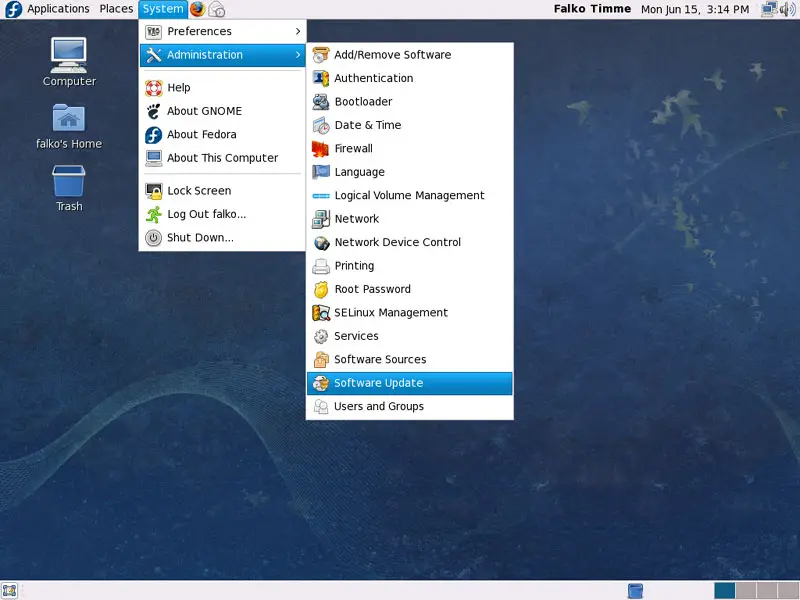Click the Software Sources package icon
Screen dimensions: 800x600
(321, 360)
